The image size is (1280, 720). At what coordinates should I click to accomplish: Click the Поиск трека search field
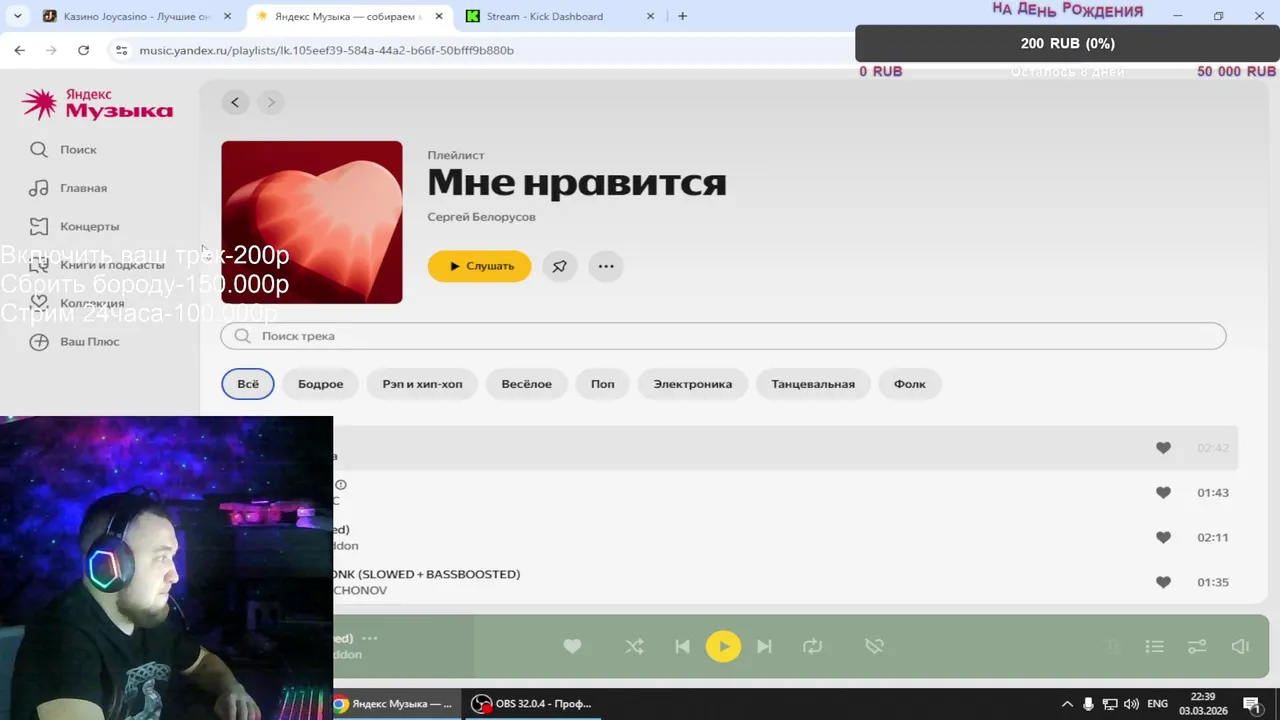(x=723, y=336)
